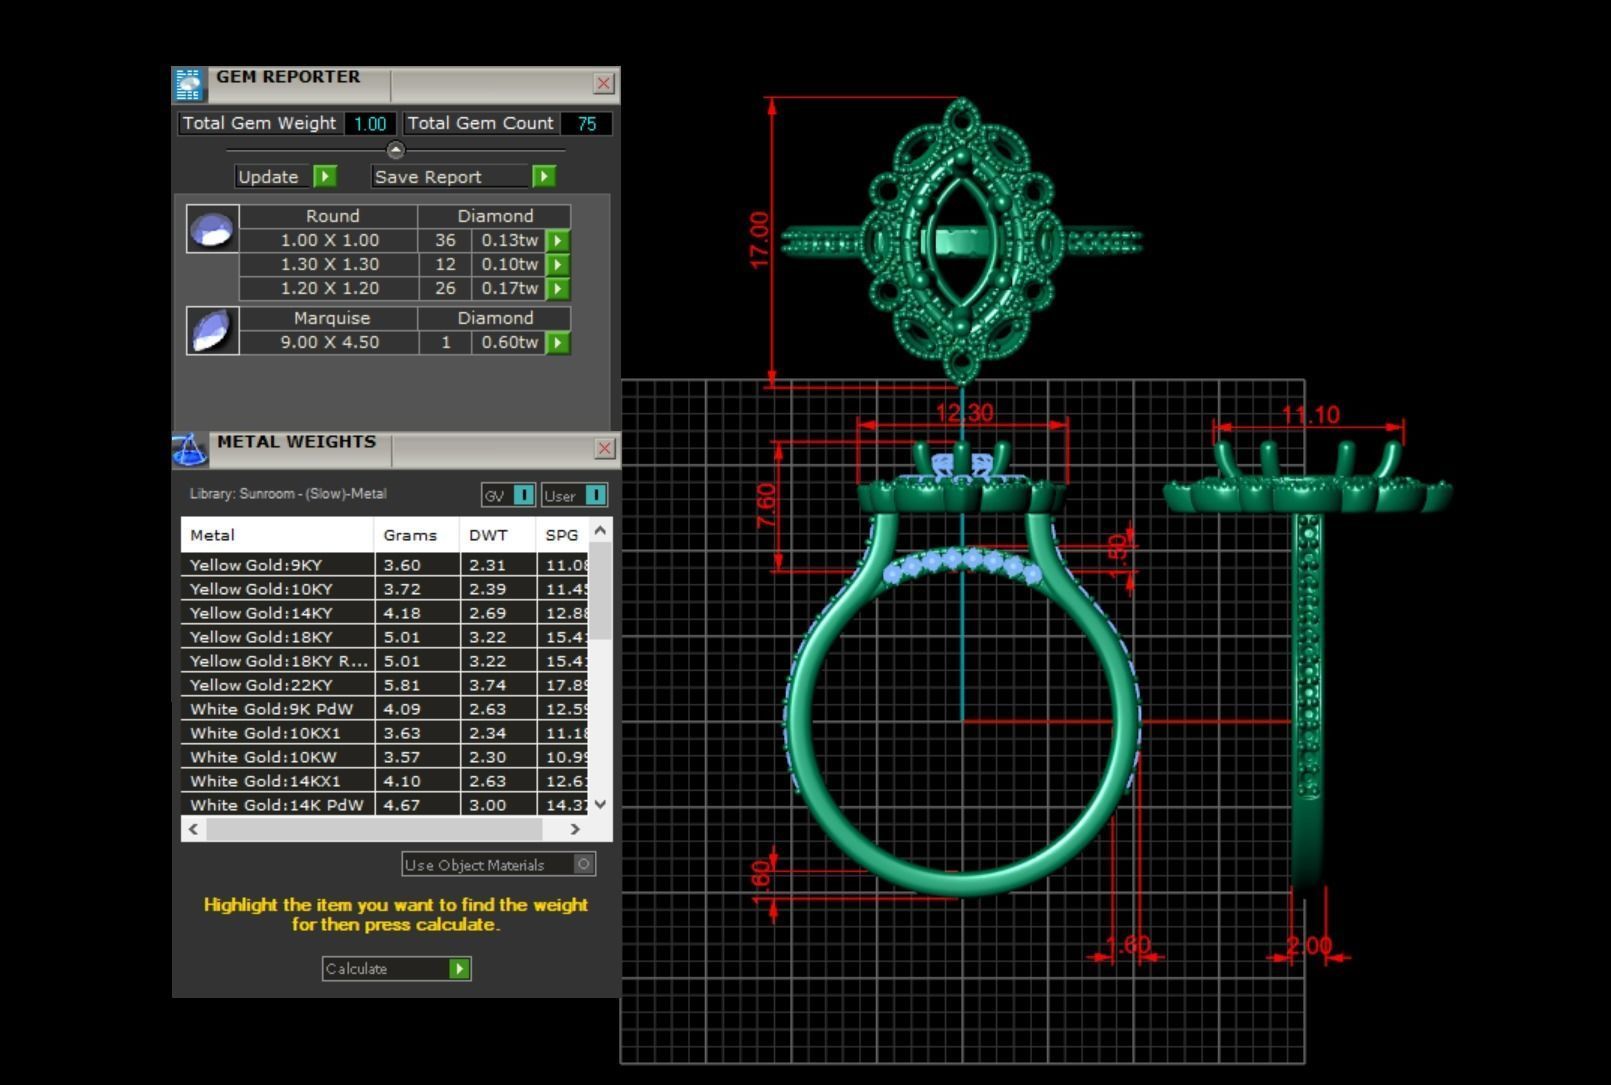Click the green arrow for 0.60tw marquise row
1611x1085 pixels.
[559, 342]
